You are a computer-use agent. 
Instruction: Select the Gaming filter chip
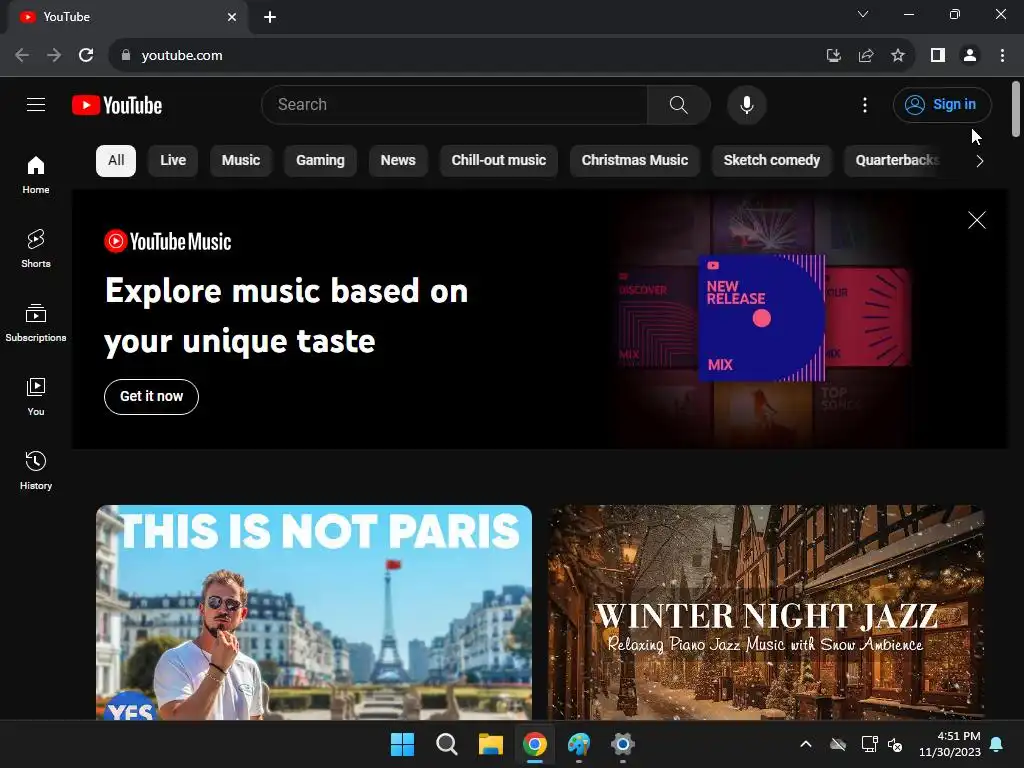coord(320,161)
